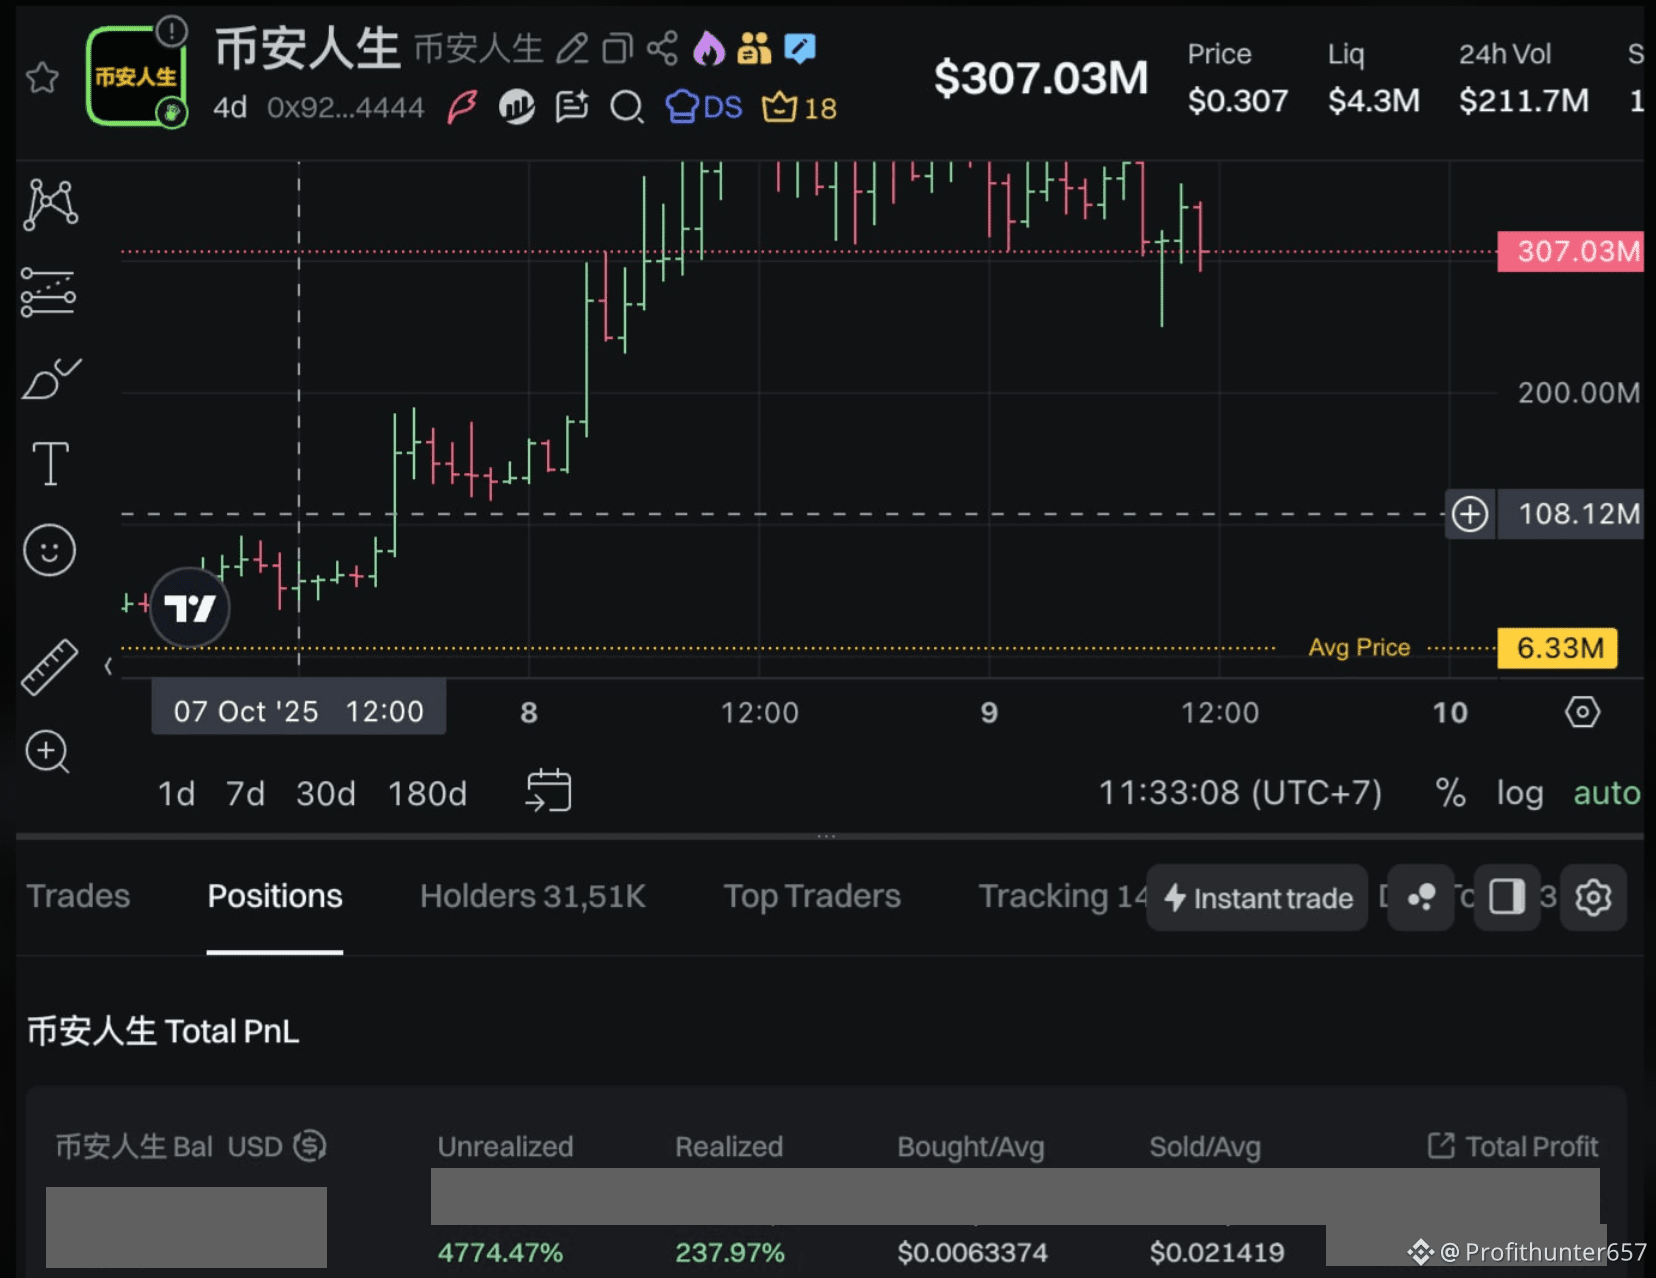Click the share icon beside token name

coord(662,48)
